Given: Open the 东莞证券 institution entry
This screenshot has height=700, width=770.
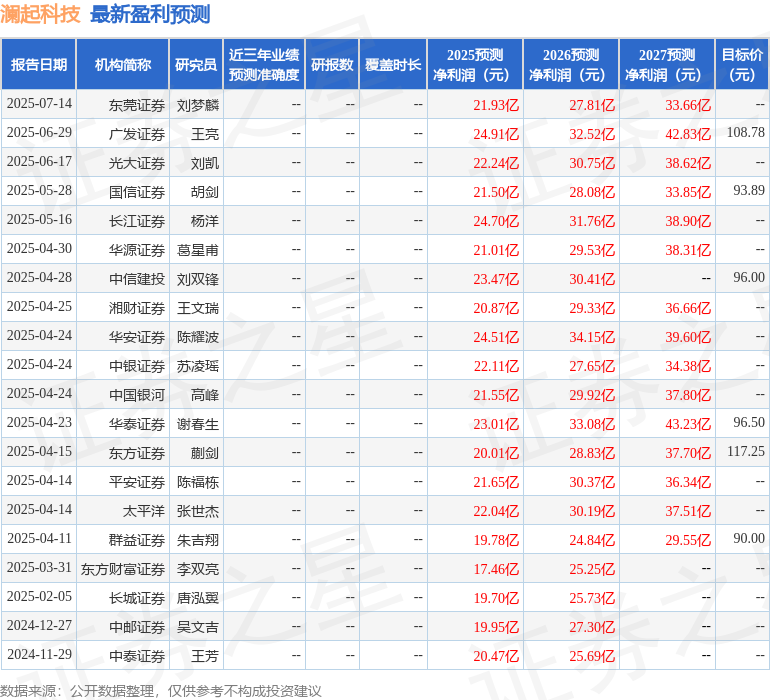Looking at the screenshot, I should click(x=137, y=105).
